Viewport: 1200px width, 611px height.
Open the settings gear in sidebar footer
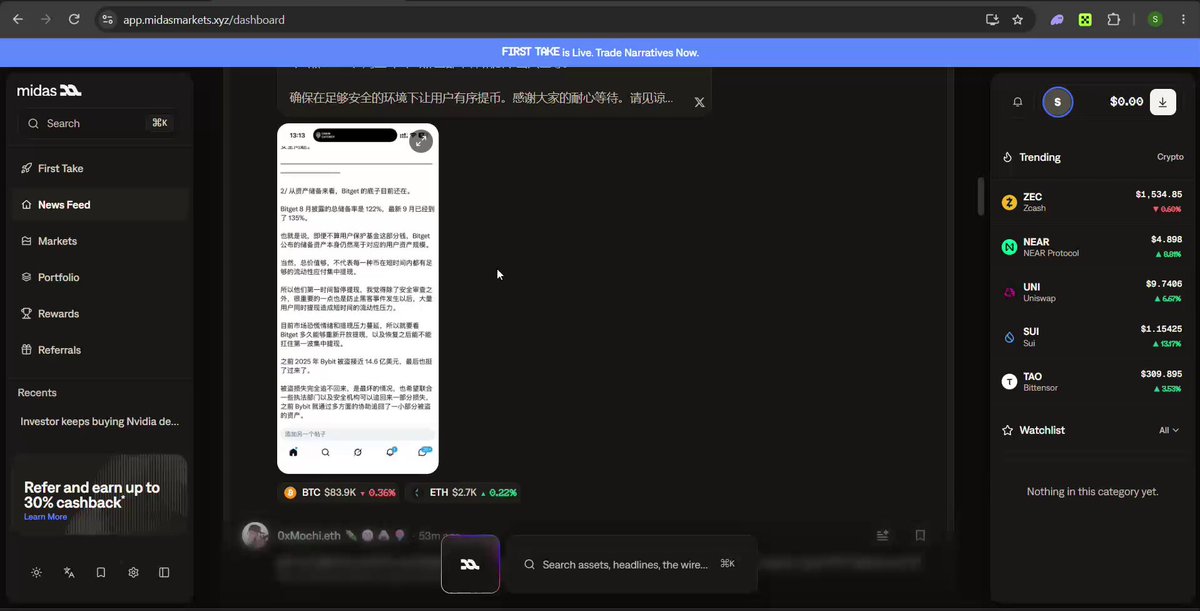tap(133, 573)
